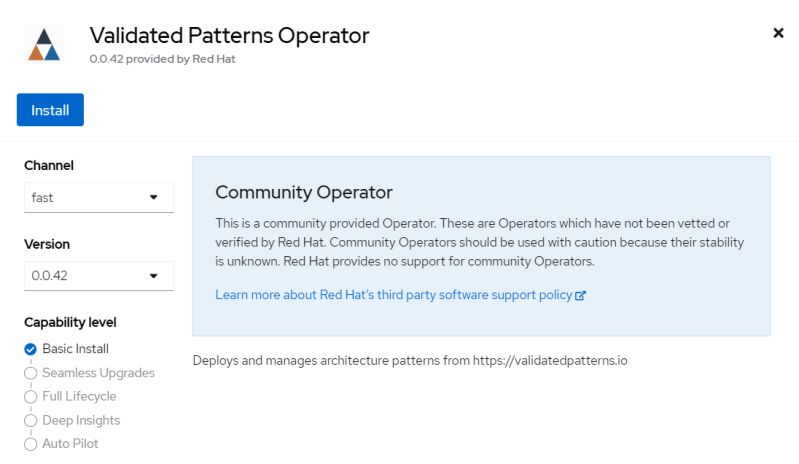Open the Channel dropdown showing fast
The height and width of the screenshot is (464, 799).
click(x=99, y=198)
